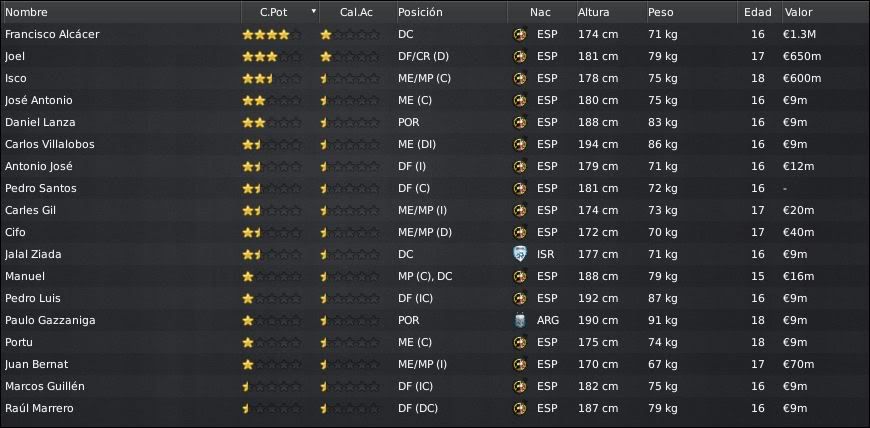The width and height of the screenshot is (870, 428).
Task: Open Juan Bernat's player profile
Action: point(37,364)
